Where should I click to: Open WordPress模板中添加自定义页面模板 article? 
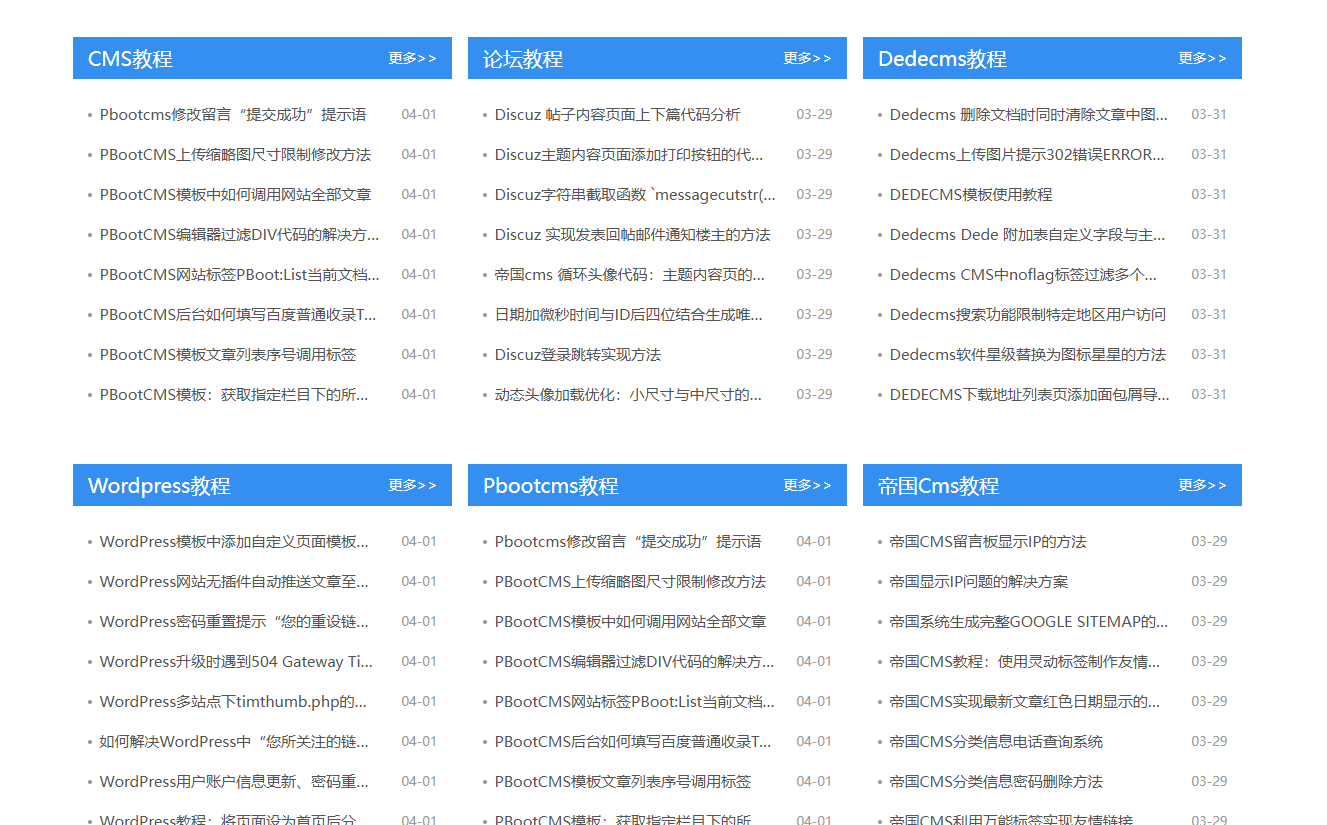click(x=234, y=542)
